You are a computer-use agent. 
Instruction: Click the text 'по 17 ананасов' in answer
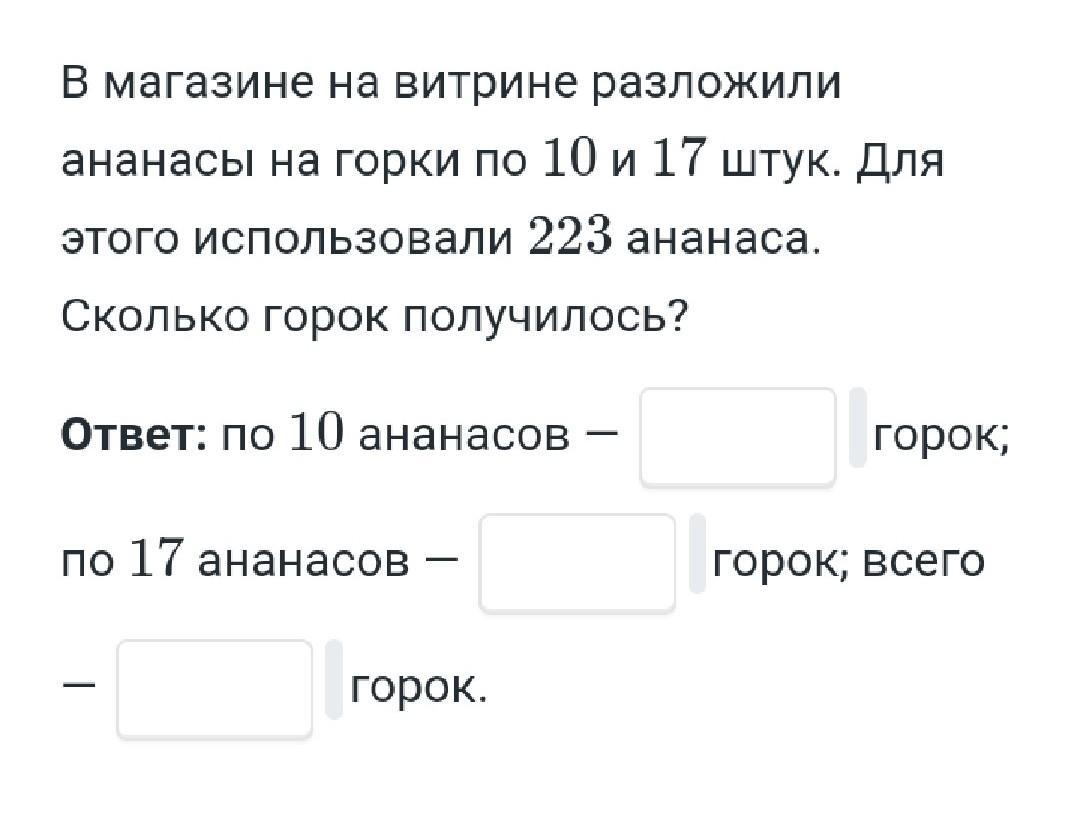click(236, 562)
